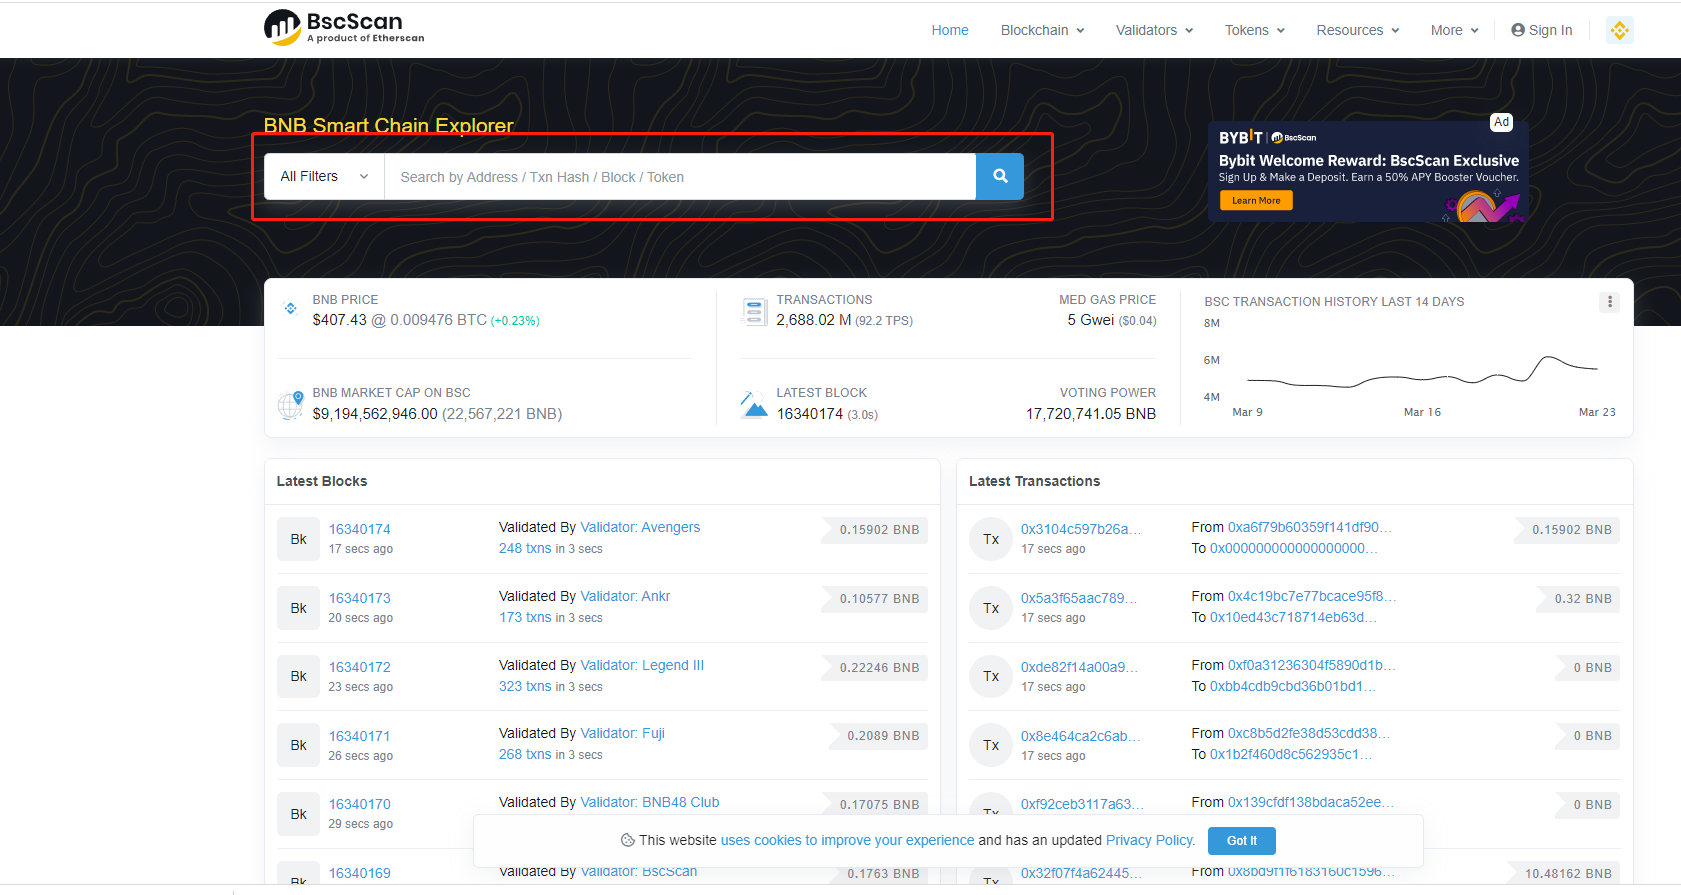The height and width of the screenshot is (895, 1681).
Task: Click the Bk icon for block 16340174
Action: (x=298, y=539)
